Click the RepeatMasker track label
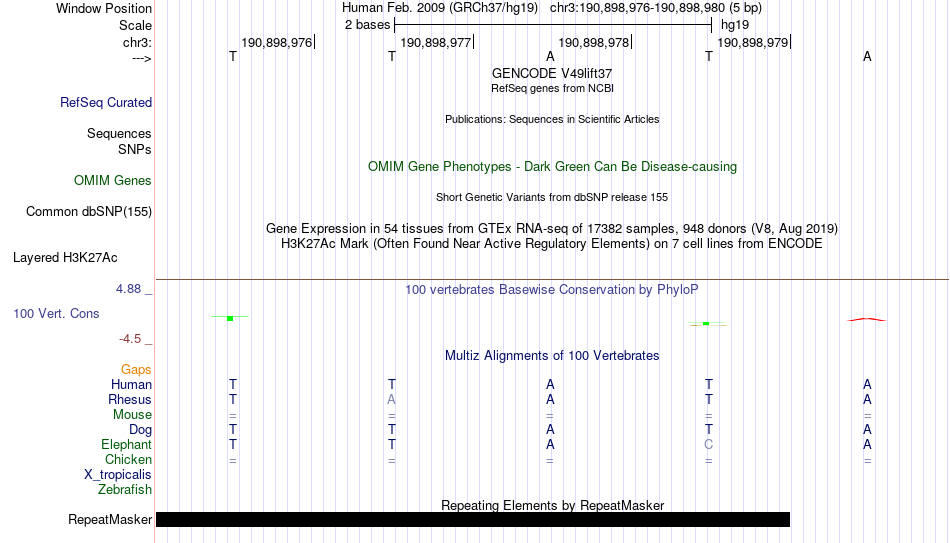The height and width of the screenshot is (543, 950). 110,519
